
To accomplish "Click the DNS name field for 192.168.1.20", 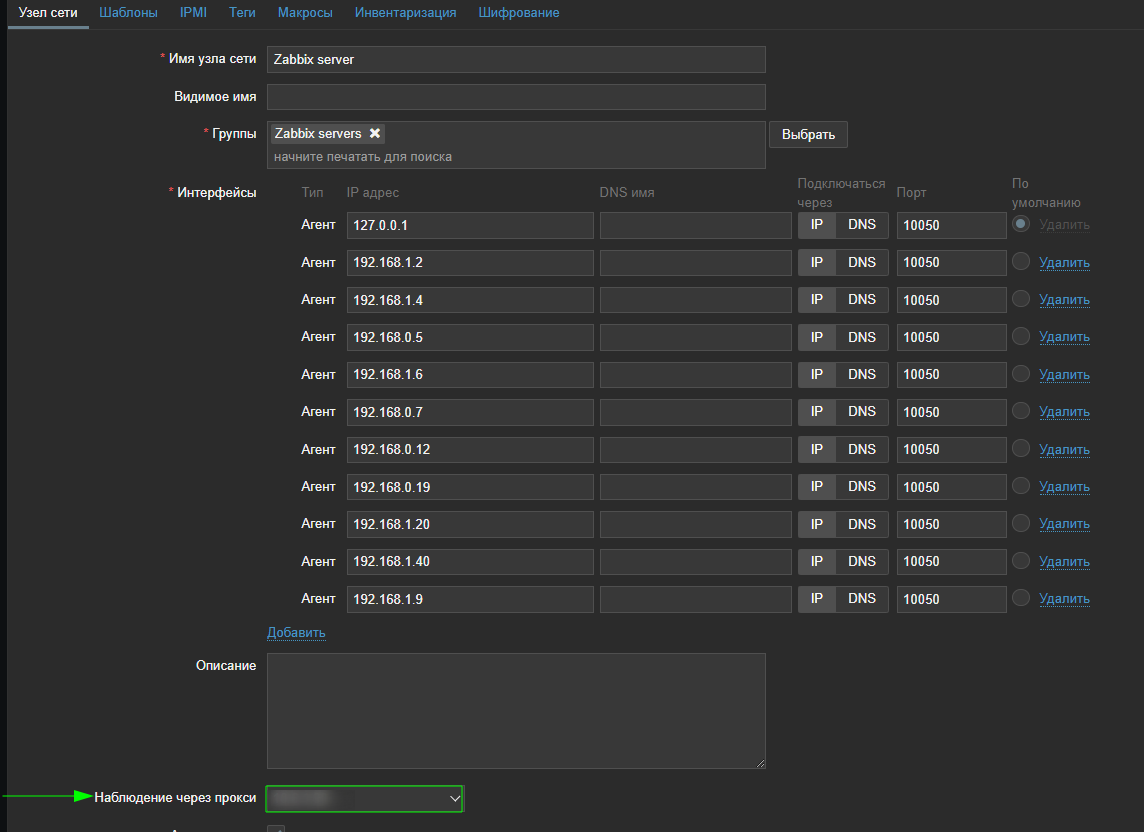I will (695, 524).
